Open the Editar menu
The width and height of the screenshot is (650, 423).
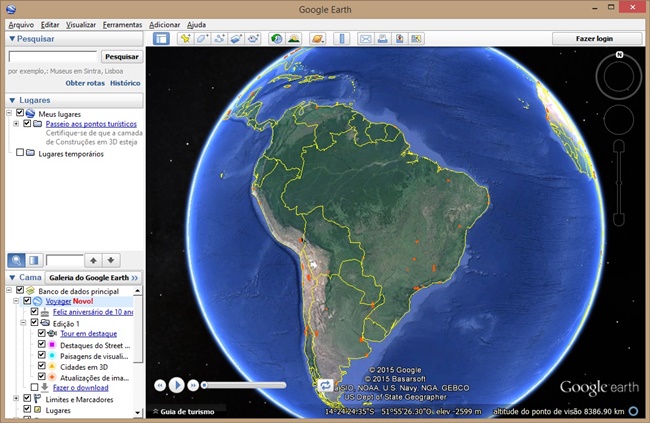click(50, 25)
